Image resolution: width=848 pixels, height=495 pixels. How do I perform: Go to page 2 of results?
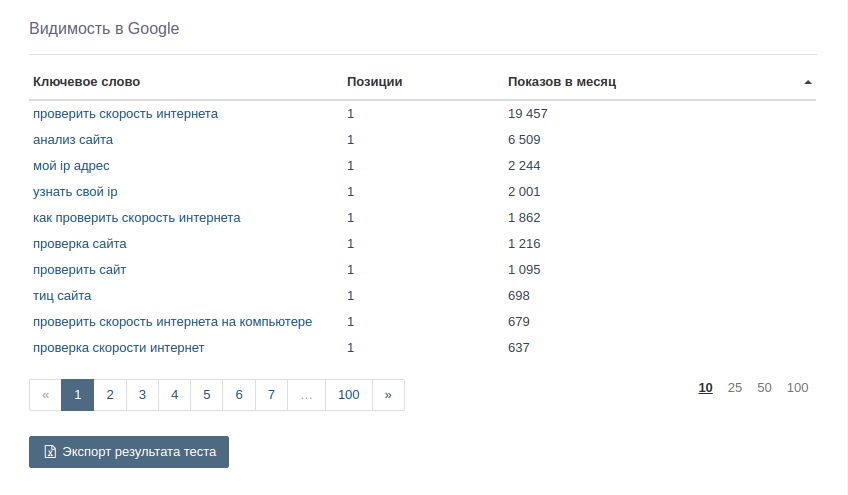click(110, 395)
